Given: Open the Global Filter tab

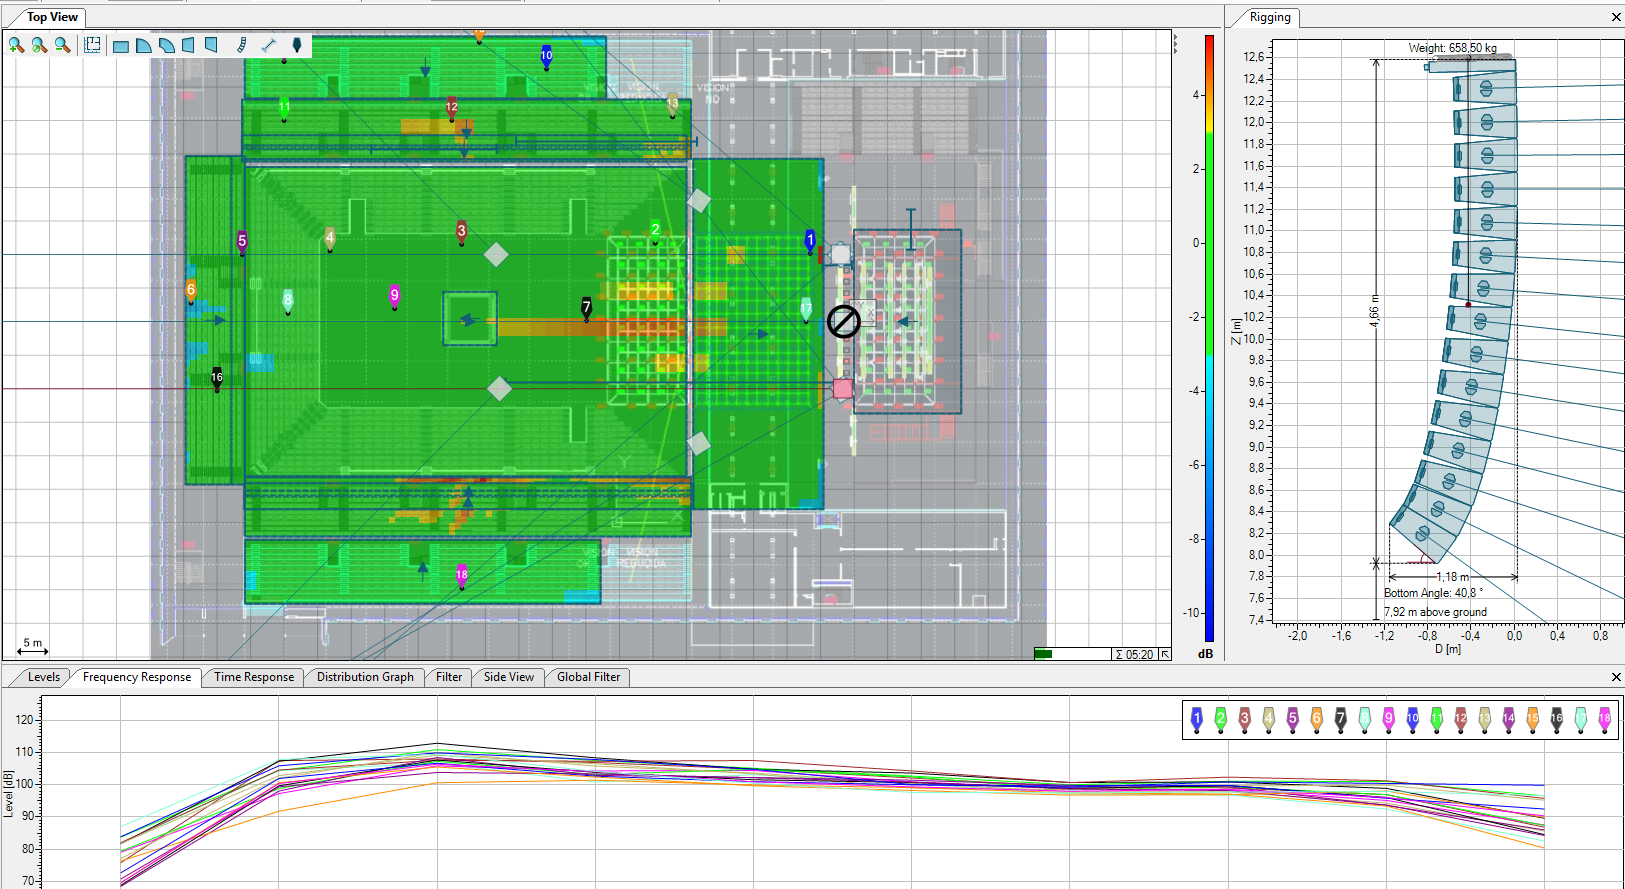Looking at the screenshot, I should (588, 677).
